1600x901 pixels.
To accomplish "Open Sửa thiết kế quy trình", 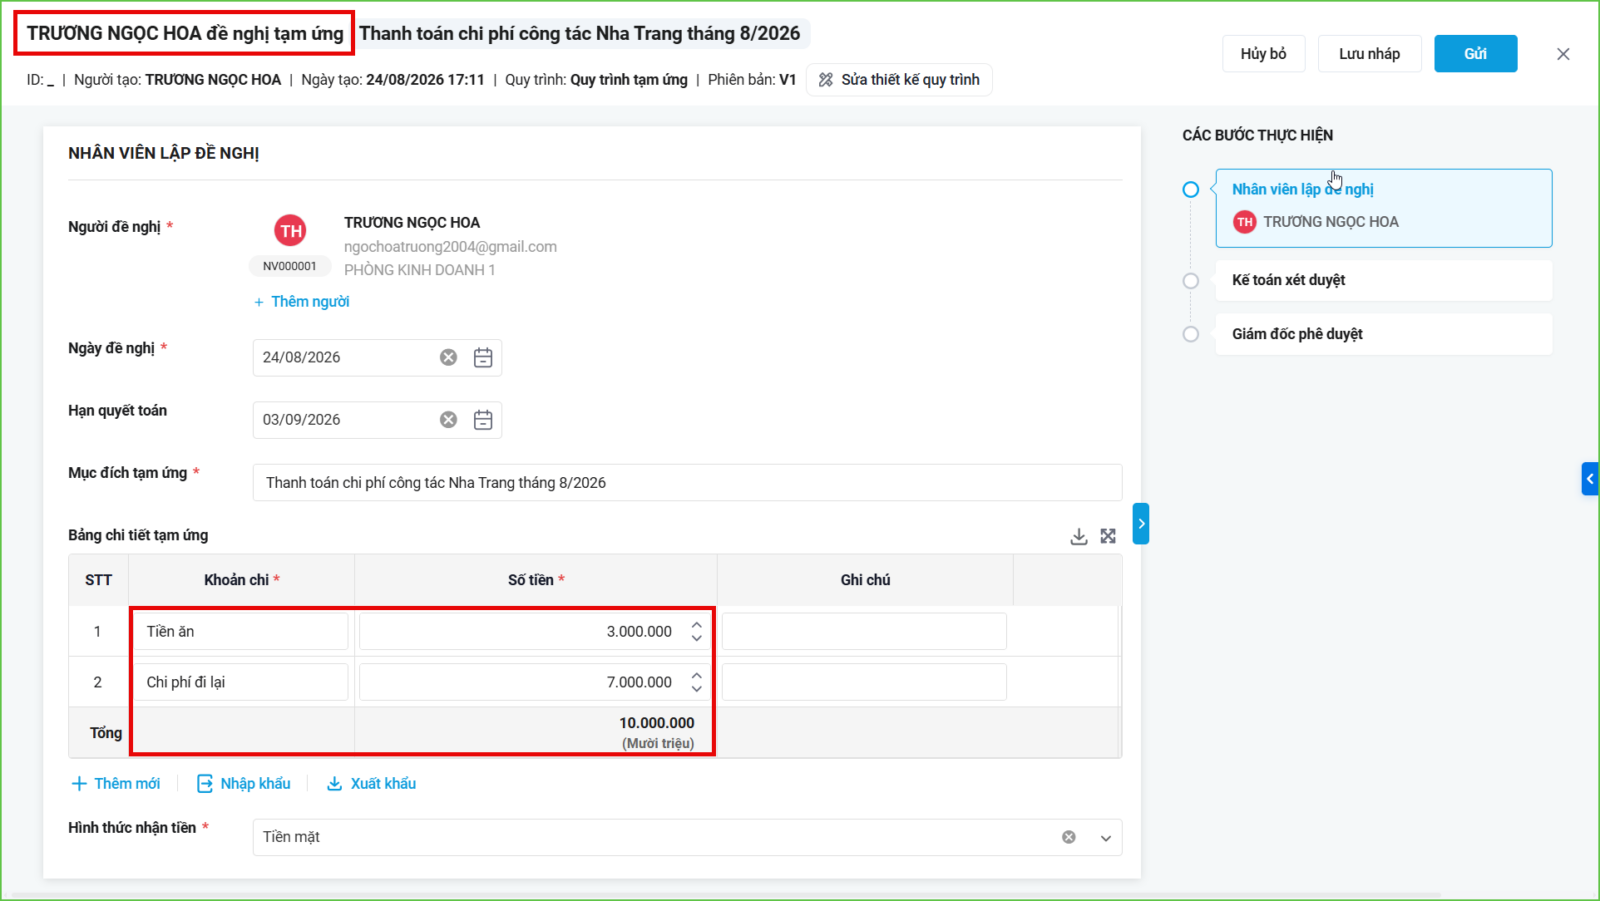I will [x=899, y=80].
